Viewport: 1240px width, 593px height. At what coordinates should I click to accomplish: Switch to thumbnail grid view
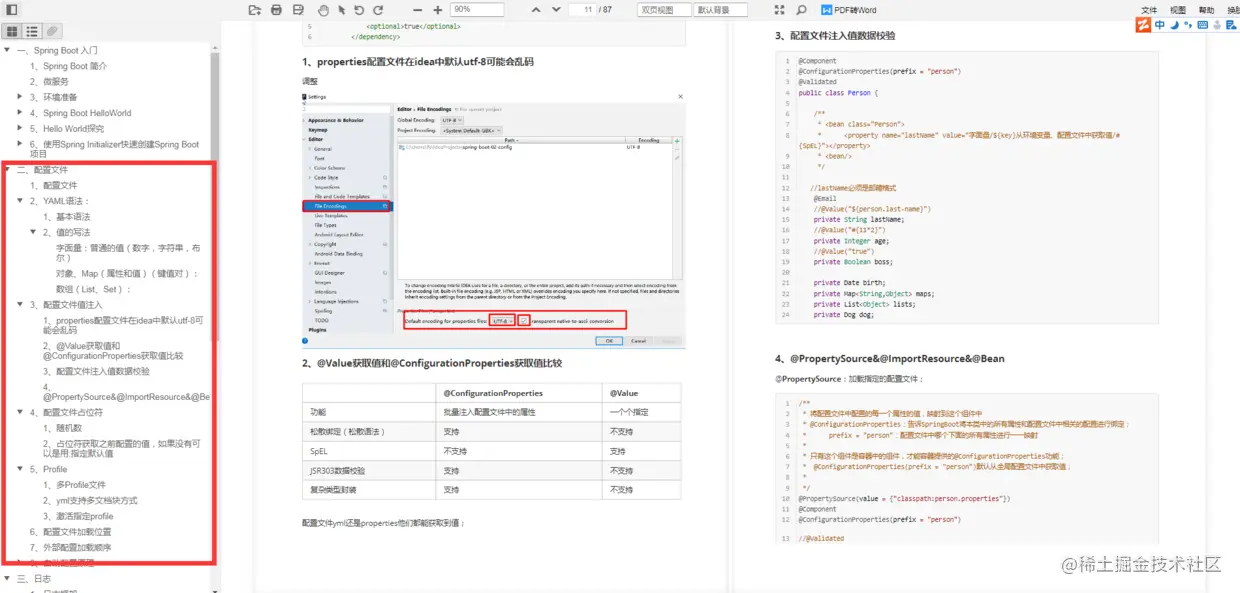12,32
